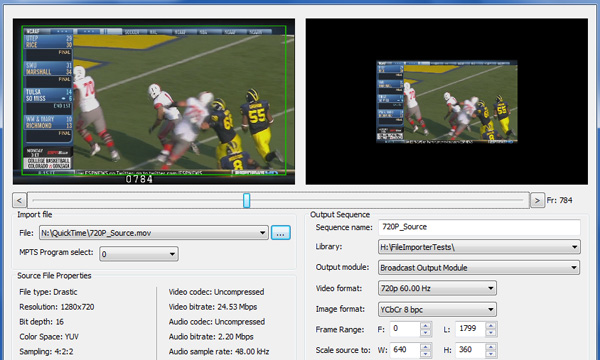Decrease Frame Range first frame value
600x360 pixels.
click(425, 333)
